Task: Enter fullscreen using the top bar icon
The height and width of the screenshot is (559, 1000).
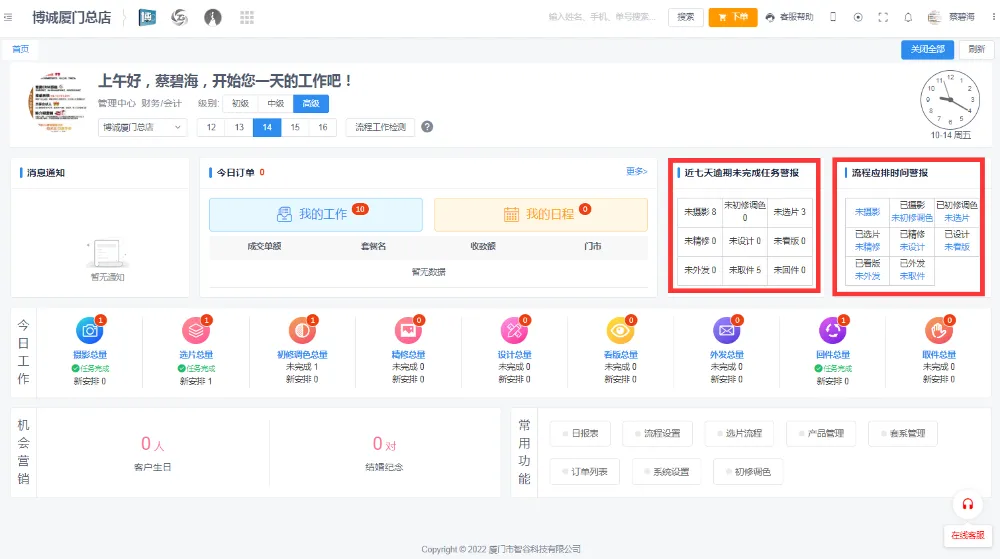Action: [883, 17]
